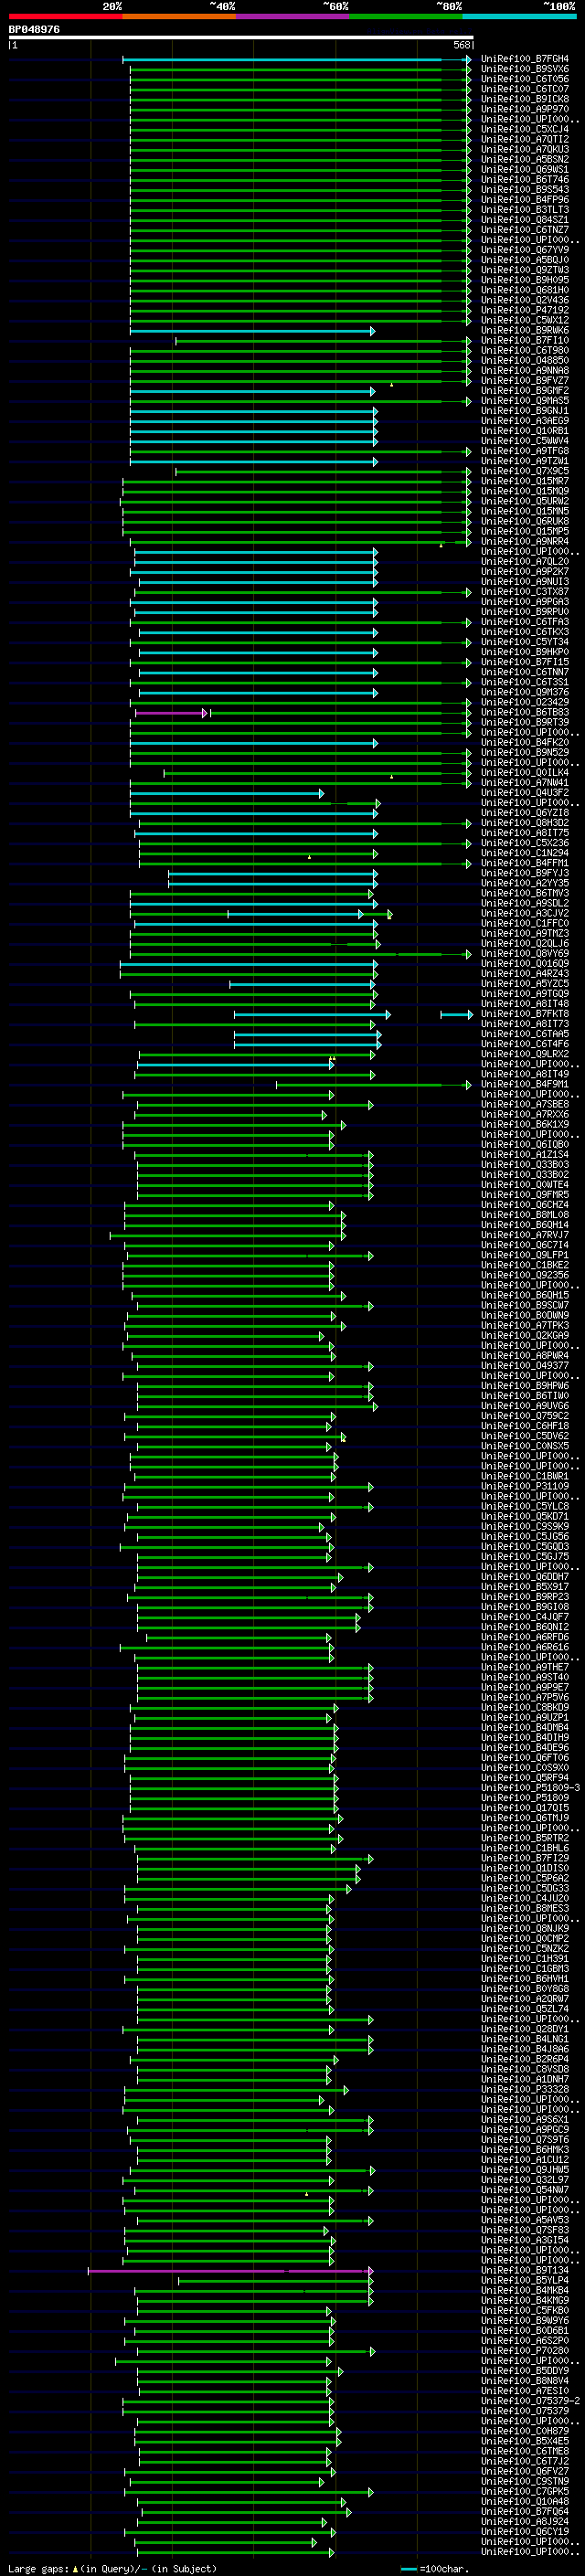This screenshot has height=2576, width=585.
Task: Select the UniRef100_P33328 label
Action: pos(525,2089)
